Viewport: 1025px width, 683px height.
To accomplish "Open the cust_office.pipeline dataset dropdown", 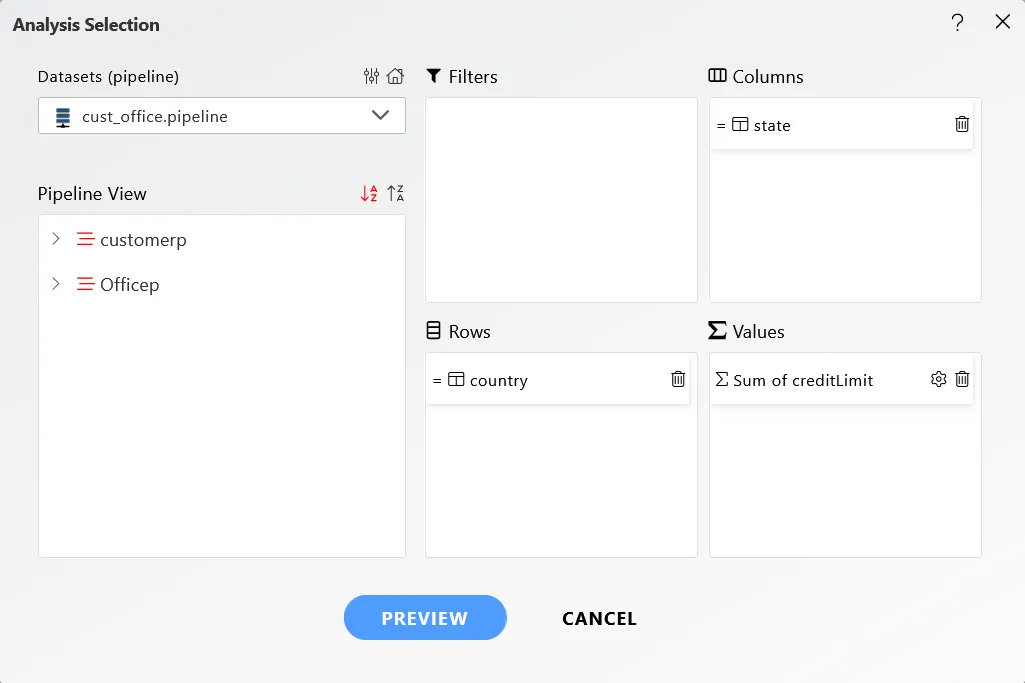I will click(222, 116).
